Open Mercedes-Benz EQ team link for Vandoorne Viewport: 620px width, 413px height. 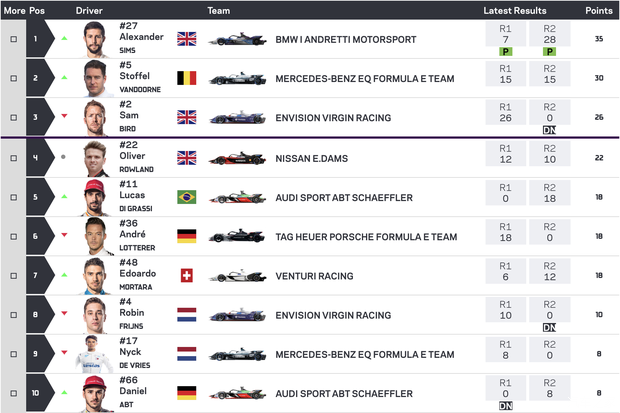[364, 79]
